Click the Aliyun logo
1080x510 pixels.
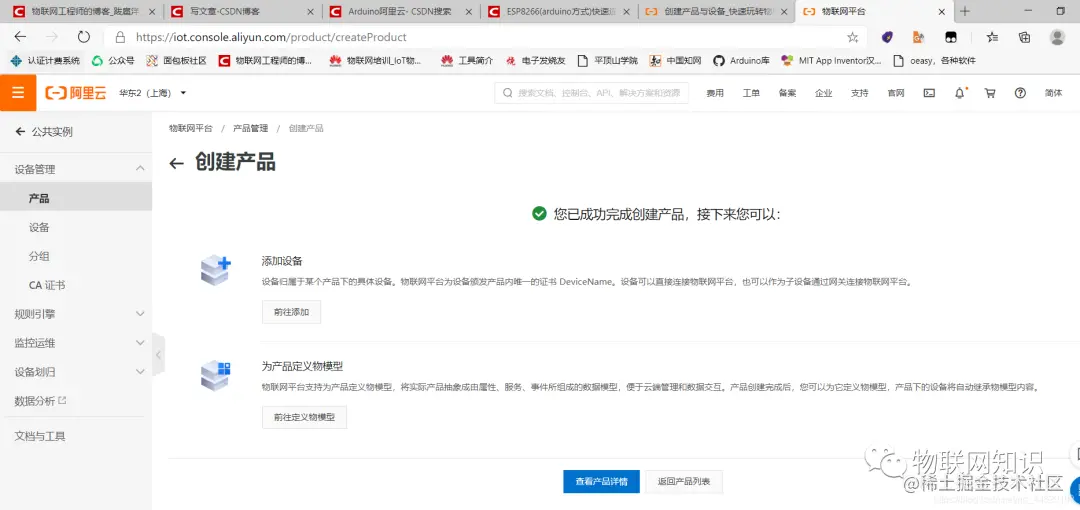coord(76,93)
